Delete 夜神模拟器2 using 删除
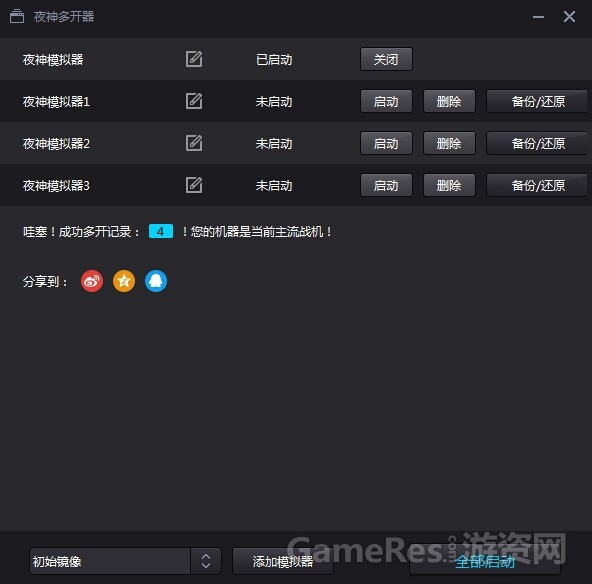Image resolution: width=592 pixels, height=584 pixels. (449, 143)
